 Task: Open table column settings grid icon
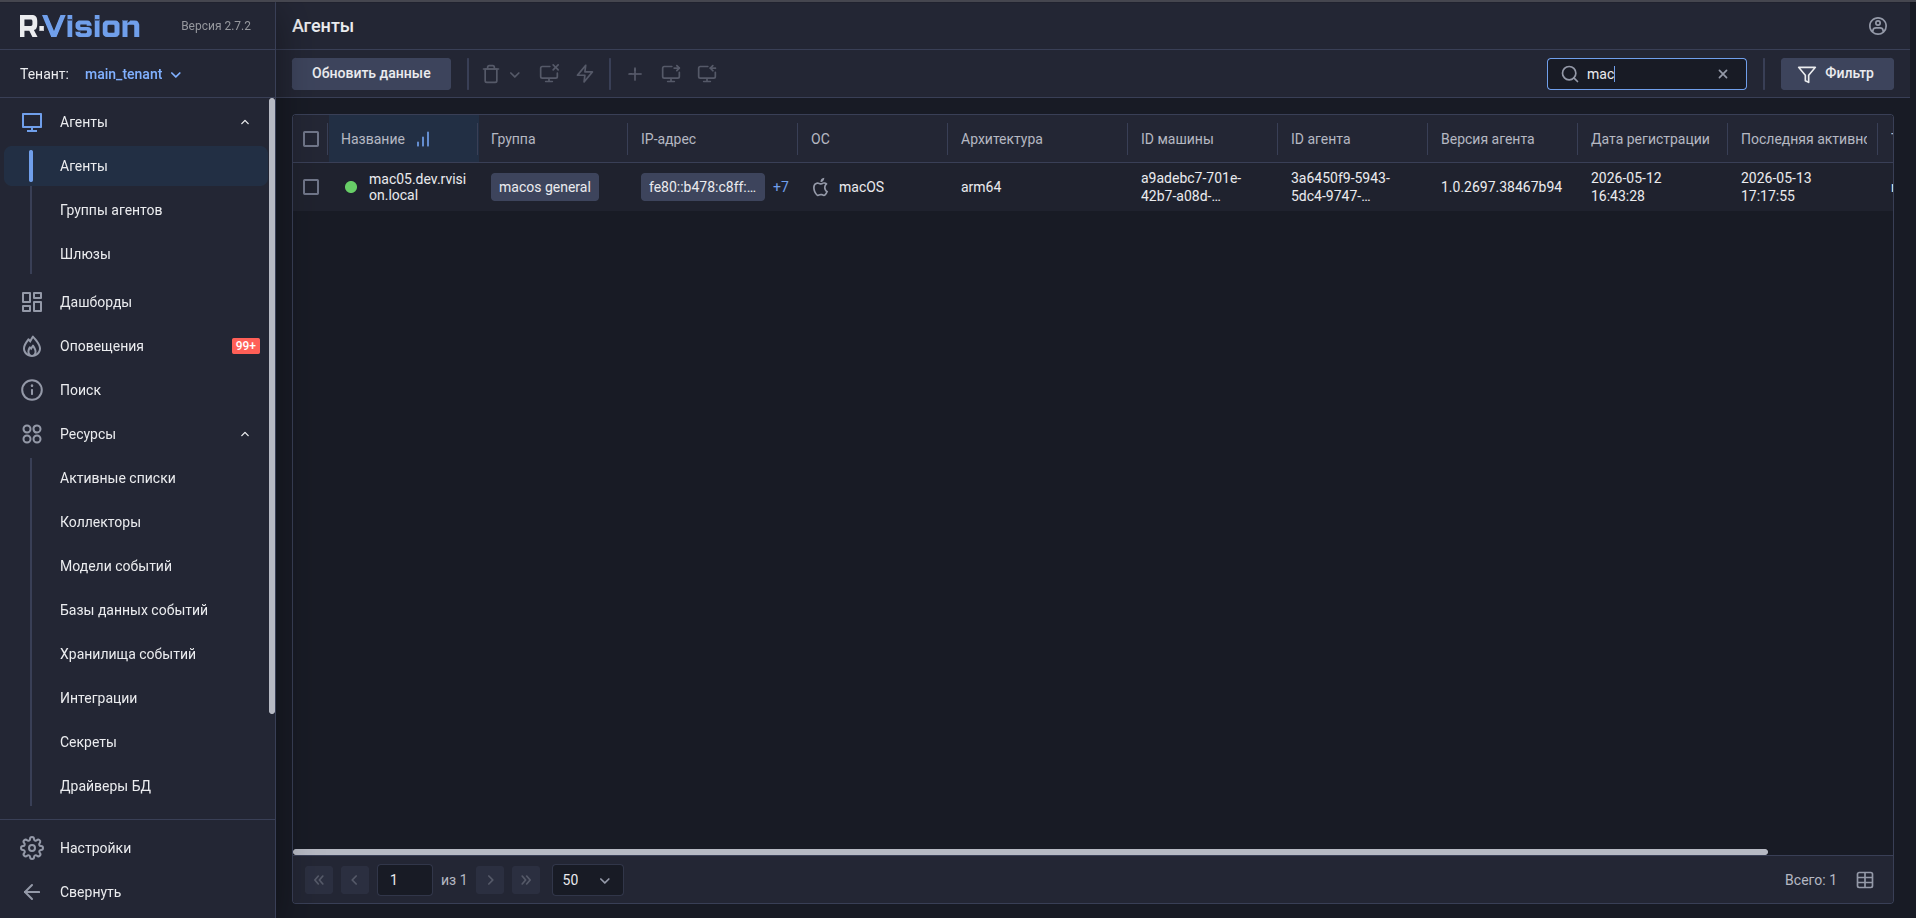[x=1865, y=880]
